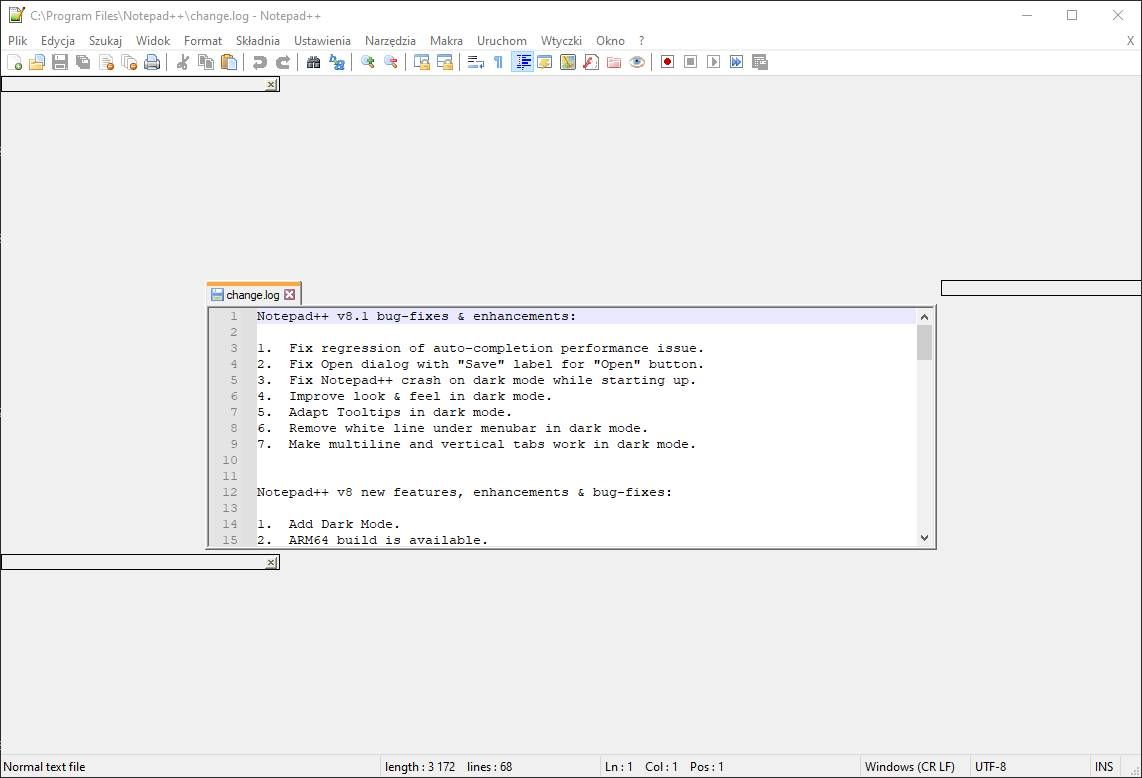Click editor scrollbar down arrow
1142x778 pixels.
pos(924,538)
